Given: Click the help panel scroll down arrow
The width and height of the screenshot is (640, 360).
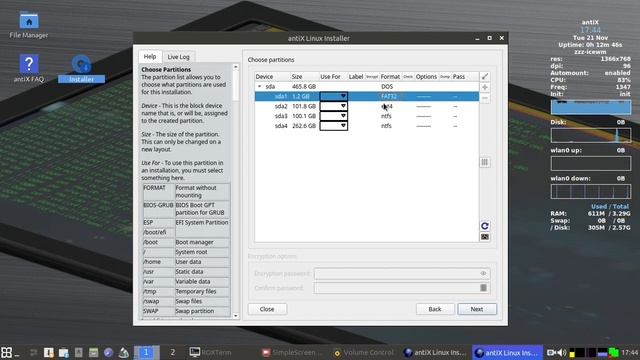Looking at the screenshot, I should point(236,316).
